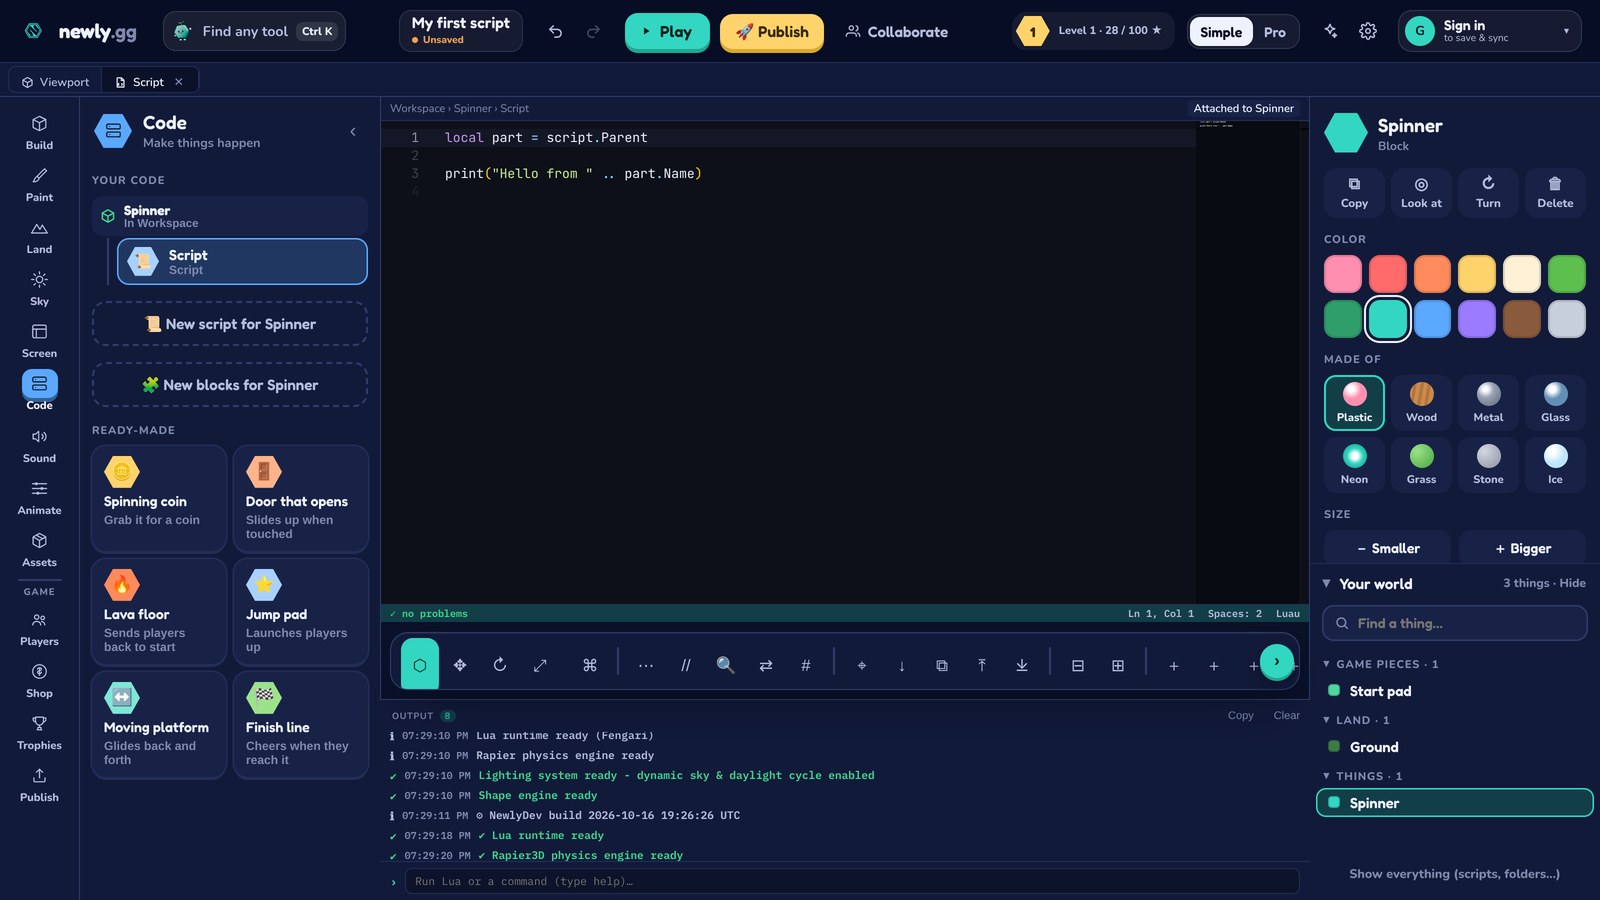Click the Turn icon for Spinner
This screenshot has width=1600, height=900.
[x=1488, y=192]
